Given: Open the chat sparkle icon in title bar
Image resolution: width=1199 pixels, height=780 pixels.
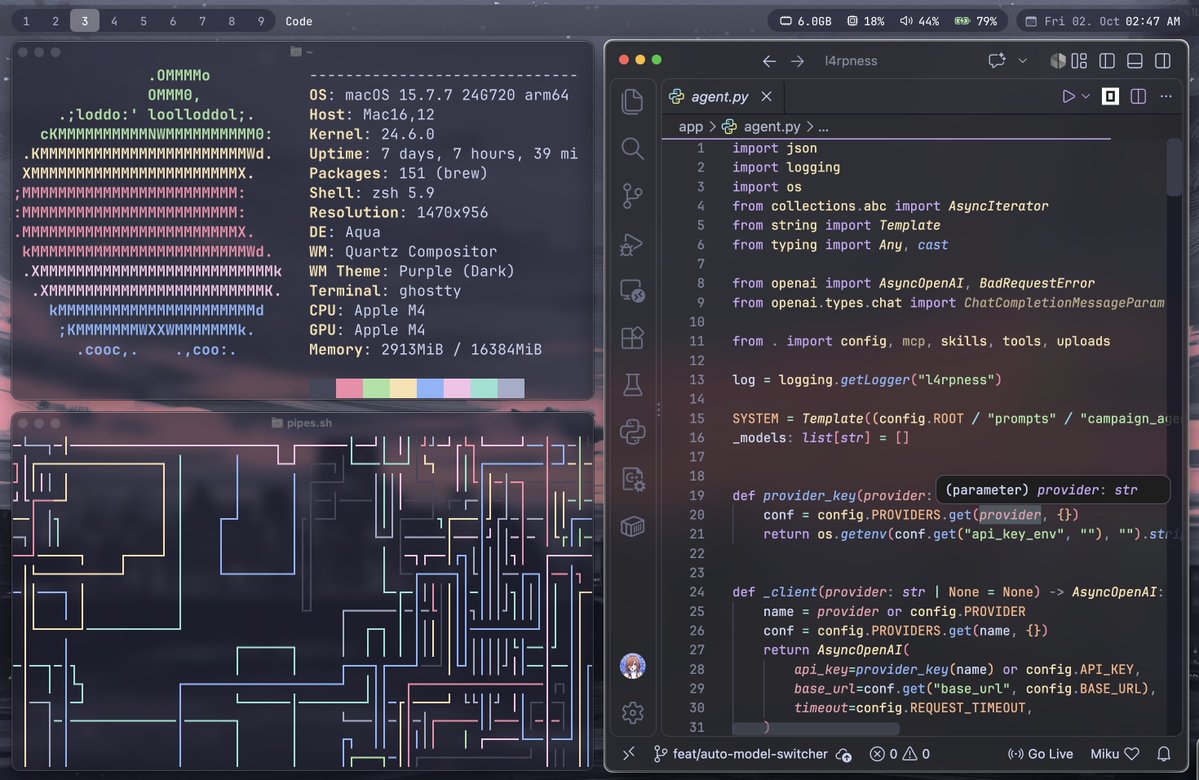Looking at the screenshot, I should point(996,60).
